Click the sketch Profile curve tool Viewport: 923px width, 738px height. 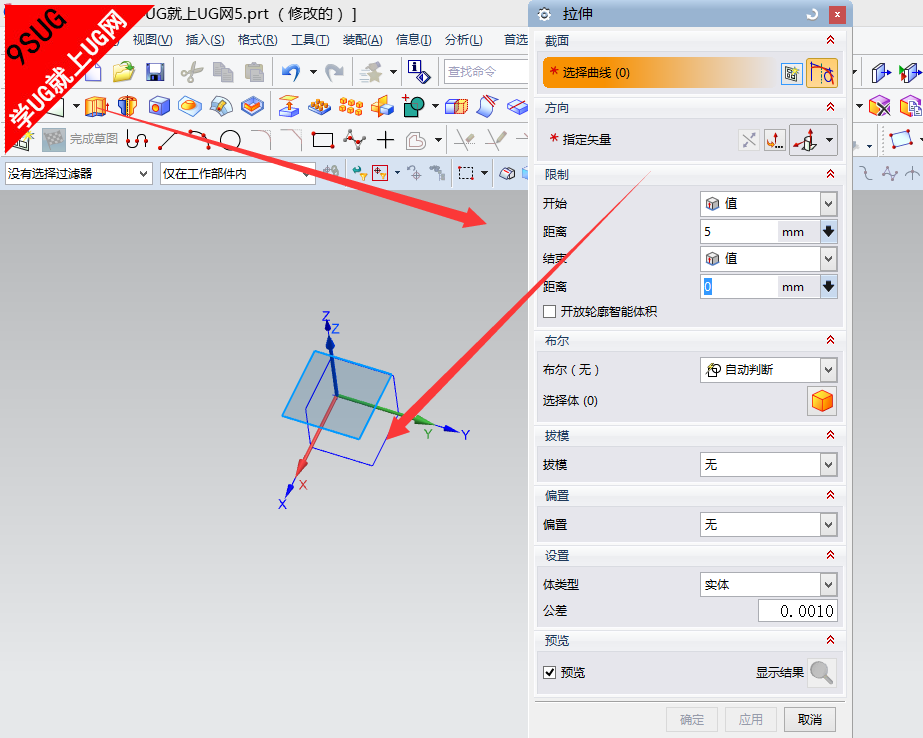[137, 139]
